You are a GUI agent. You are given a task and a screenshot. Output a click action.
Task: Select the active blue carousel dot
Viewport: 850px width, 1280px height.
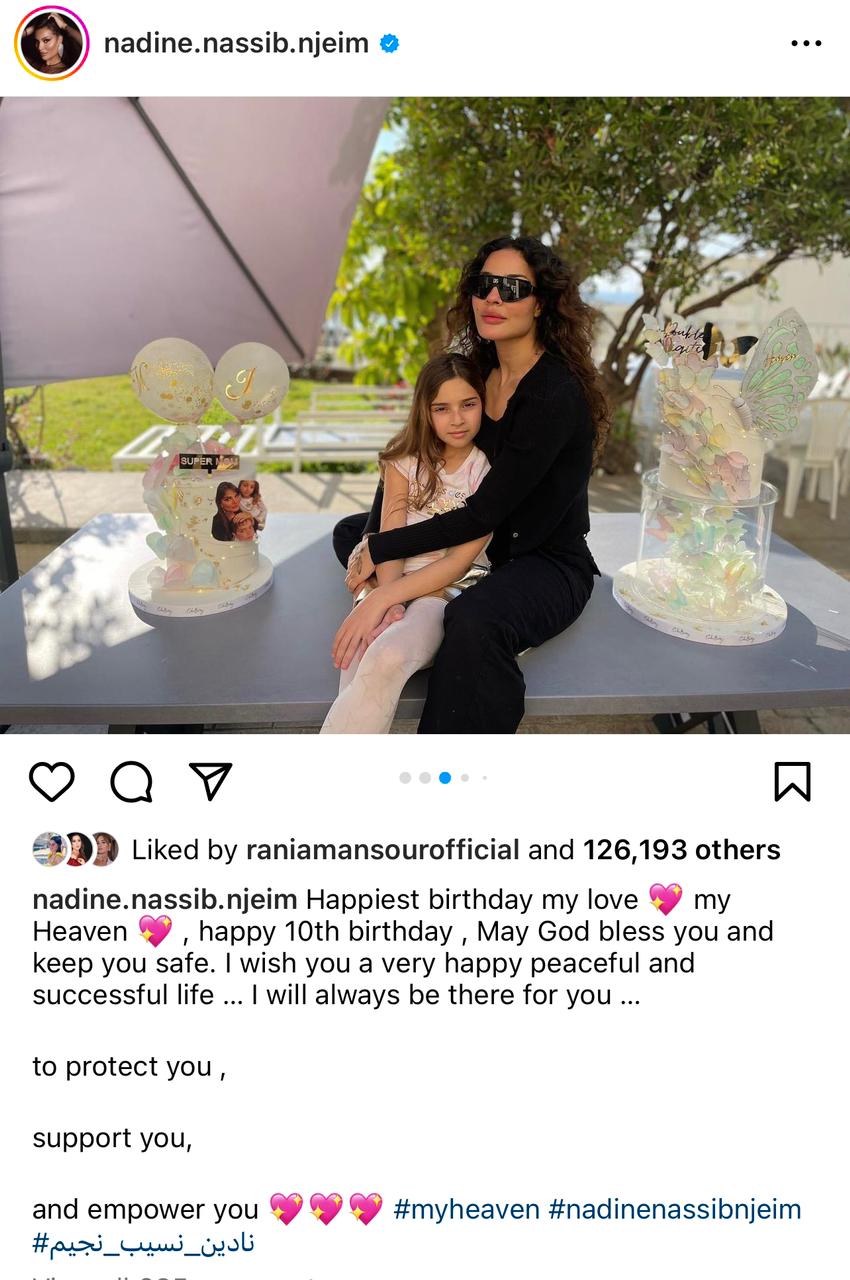[x=445, y=777]
